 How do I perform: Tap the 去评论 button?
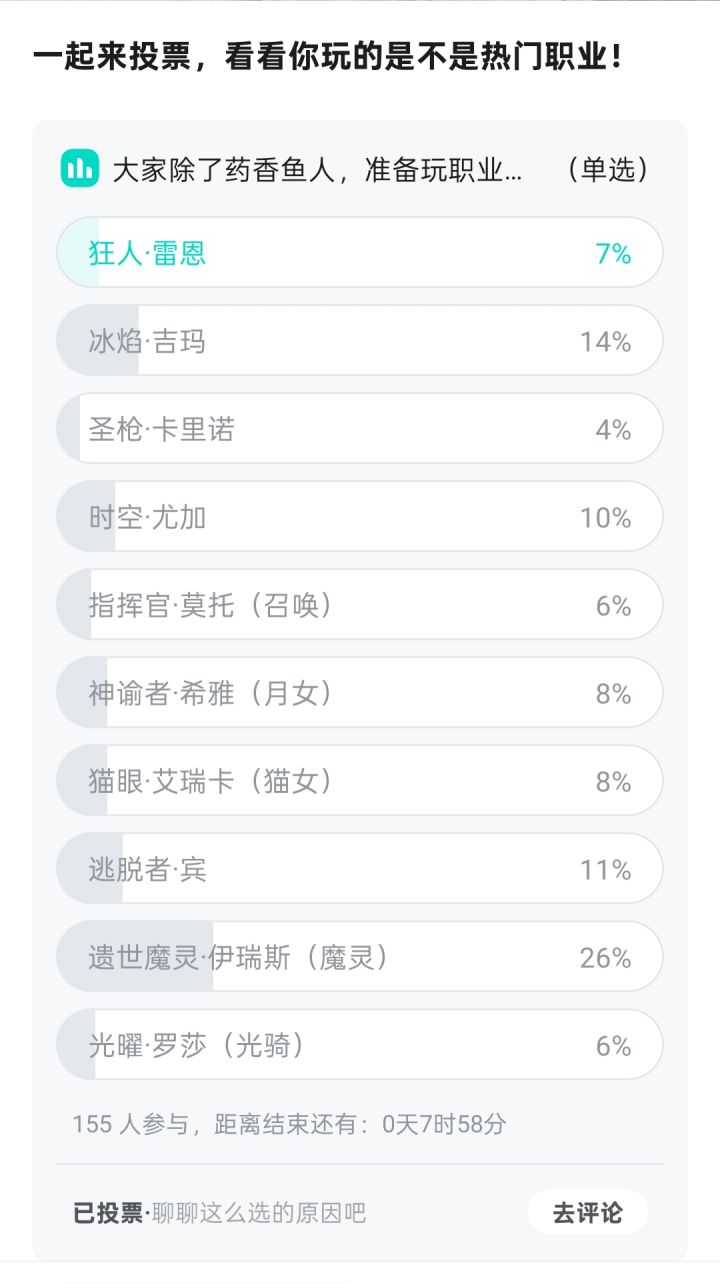coord(588,1212)
